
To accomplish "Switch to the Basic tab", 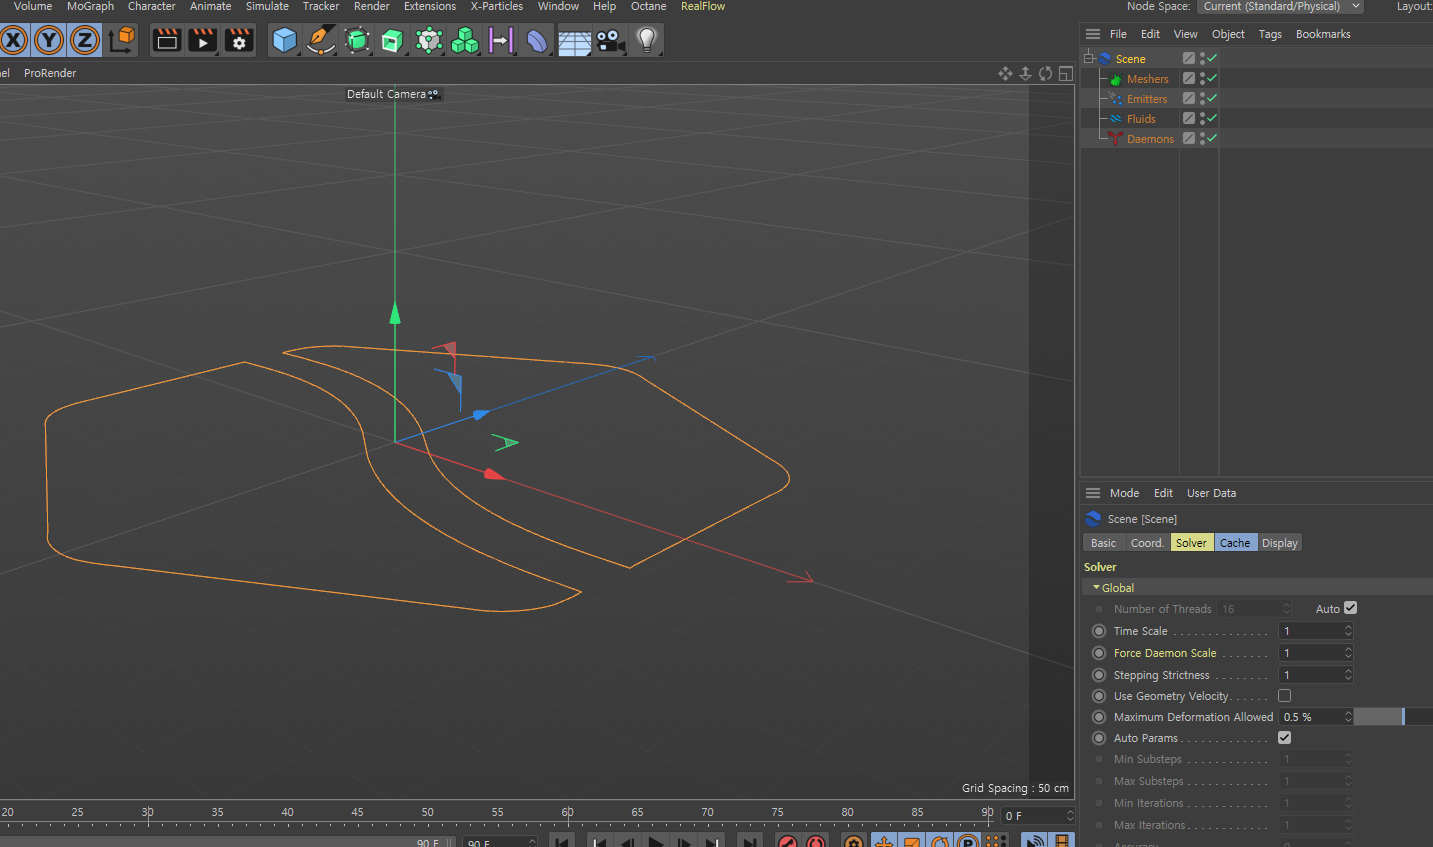I will click(x=1104, y=543).
